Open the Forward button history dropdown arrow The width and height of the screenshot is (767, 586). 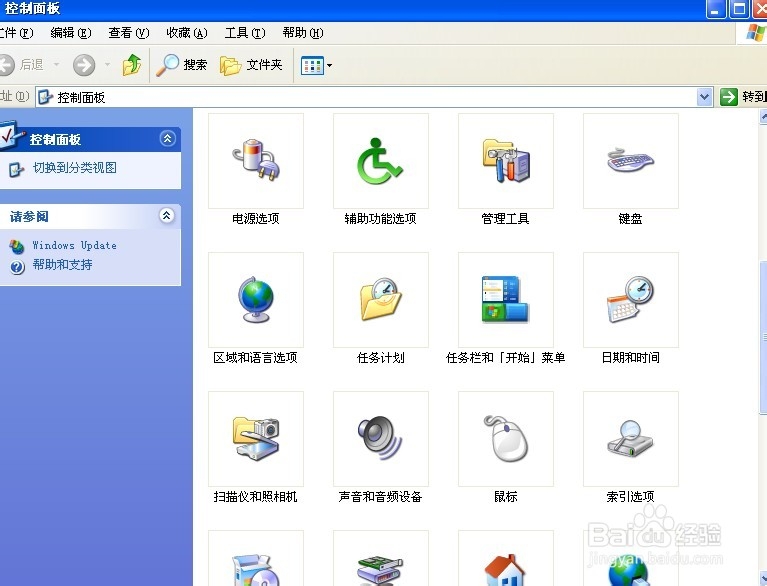pyautogui.click(x=107, y=64)
